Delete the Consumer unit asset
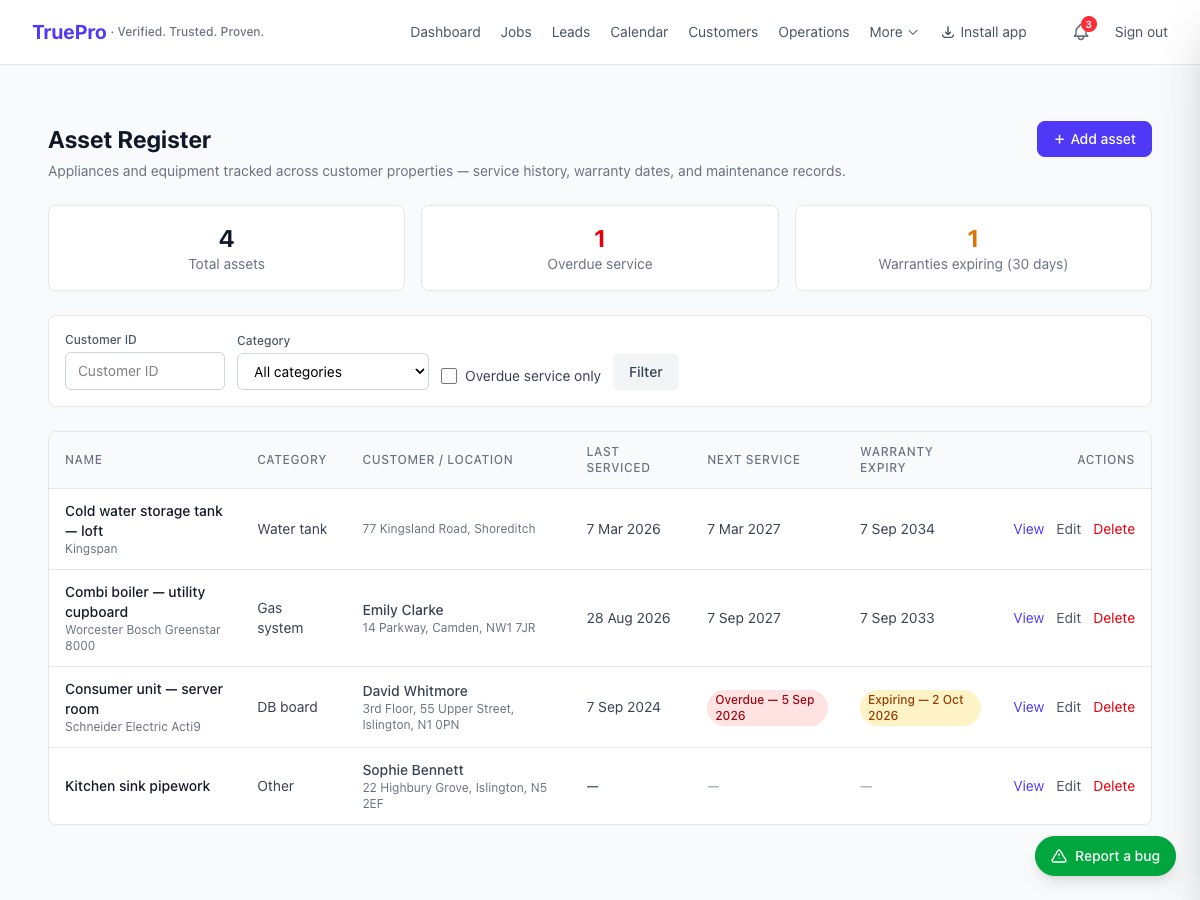Viewport: 1200px width, 900px height. [x=1114, y=707]
